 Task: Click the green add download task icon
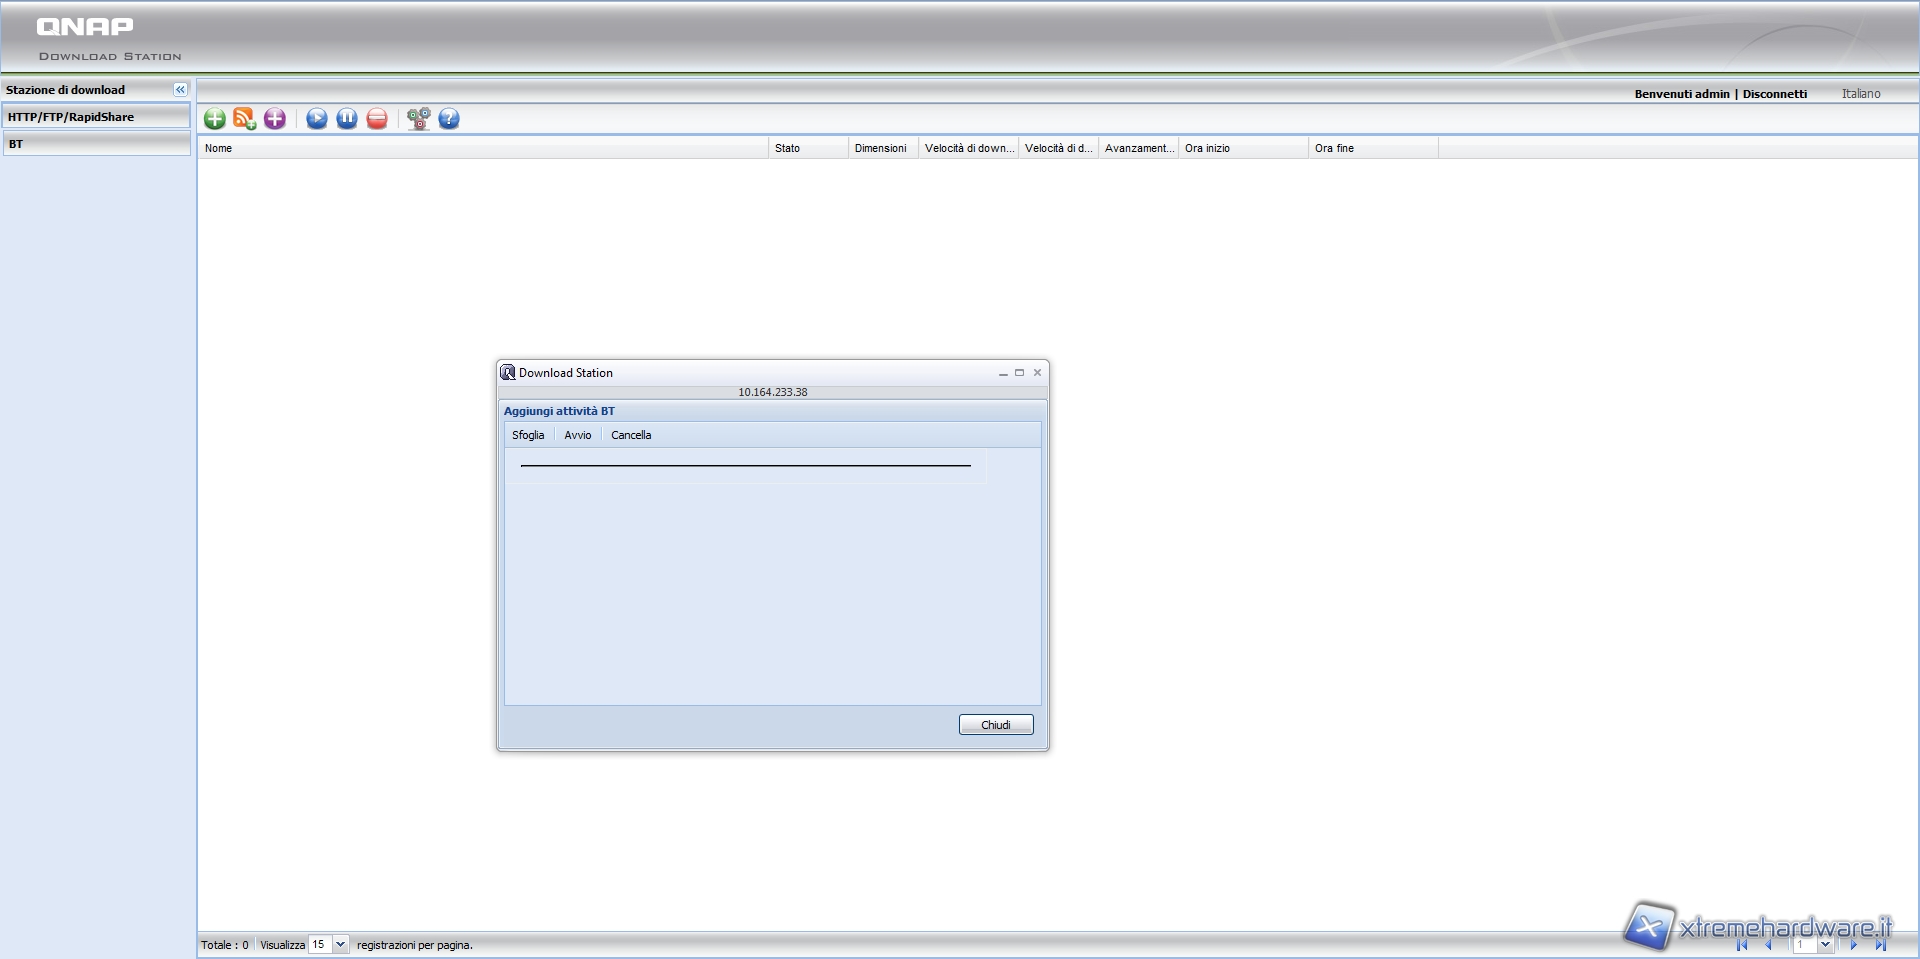pos(214,119)
